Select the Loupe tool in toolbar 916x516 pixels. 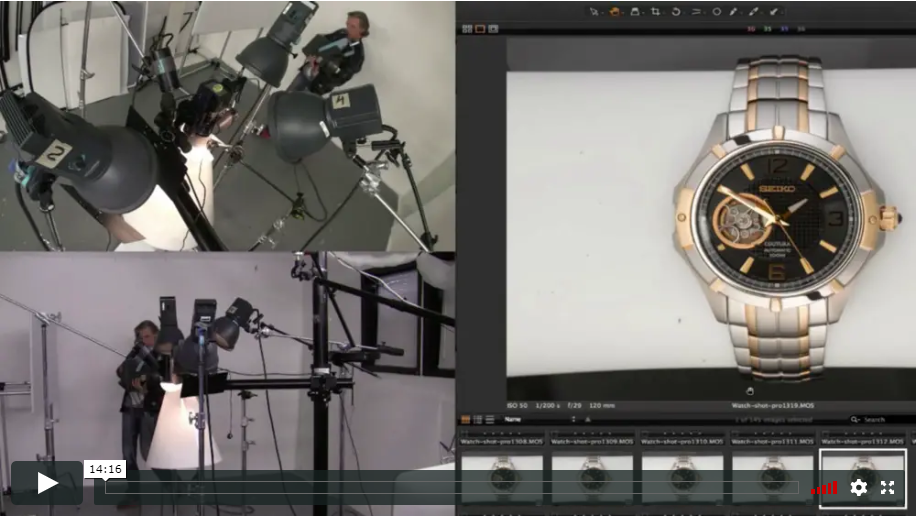[635, 12]
